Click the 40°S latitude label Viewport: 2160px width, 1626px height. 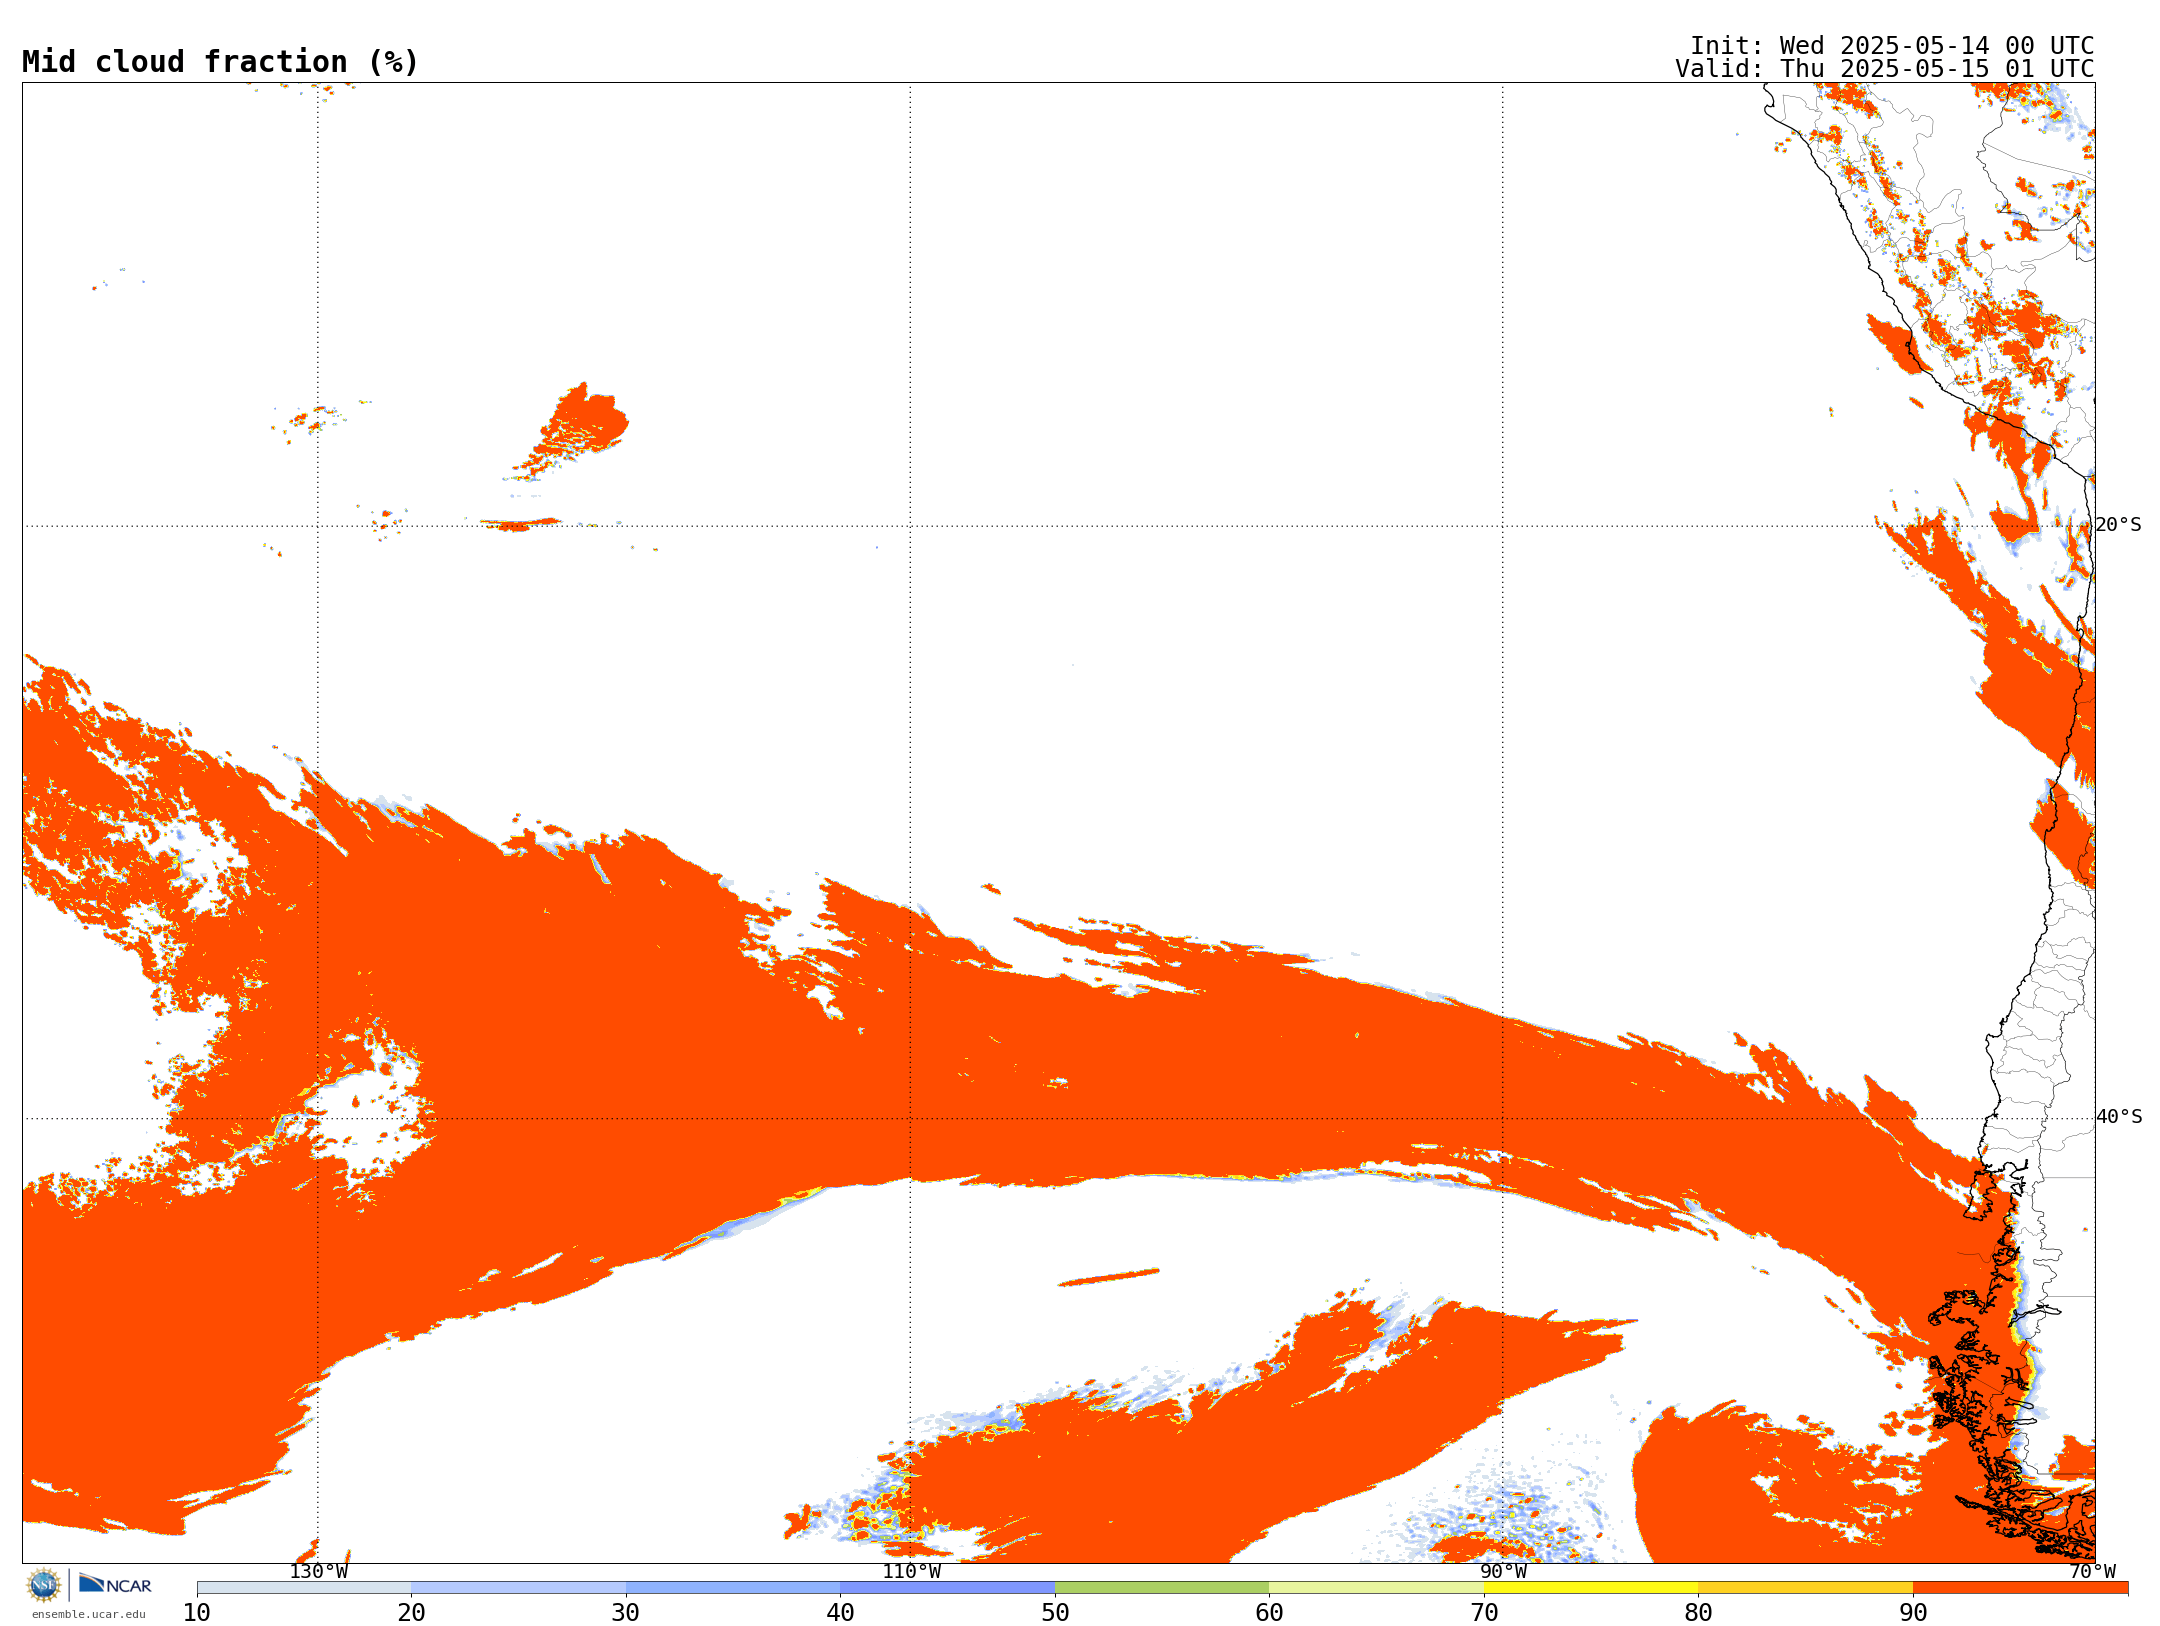pyautogui.click(x=2119, y=1117)
